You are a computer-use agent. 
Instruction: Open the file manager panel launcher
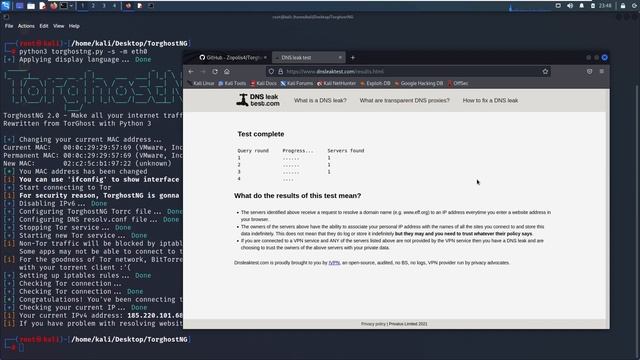tap(31, 6)
